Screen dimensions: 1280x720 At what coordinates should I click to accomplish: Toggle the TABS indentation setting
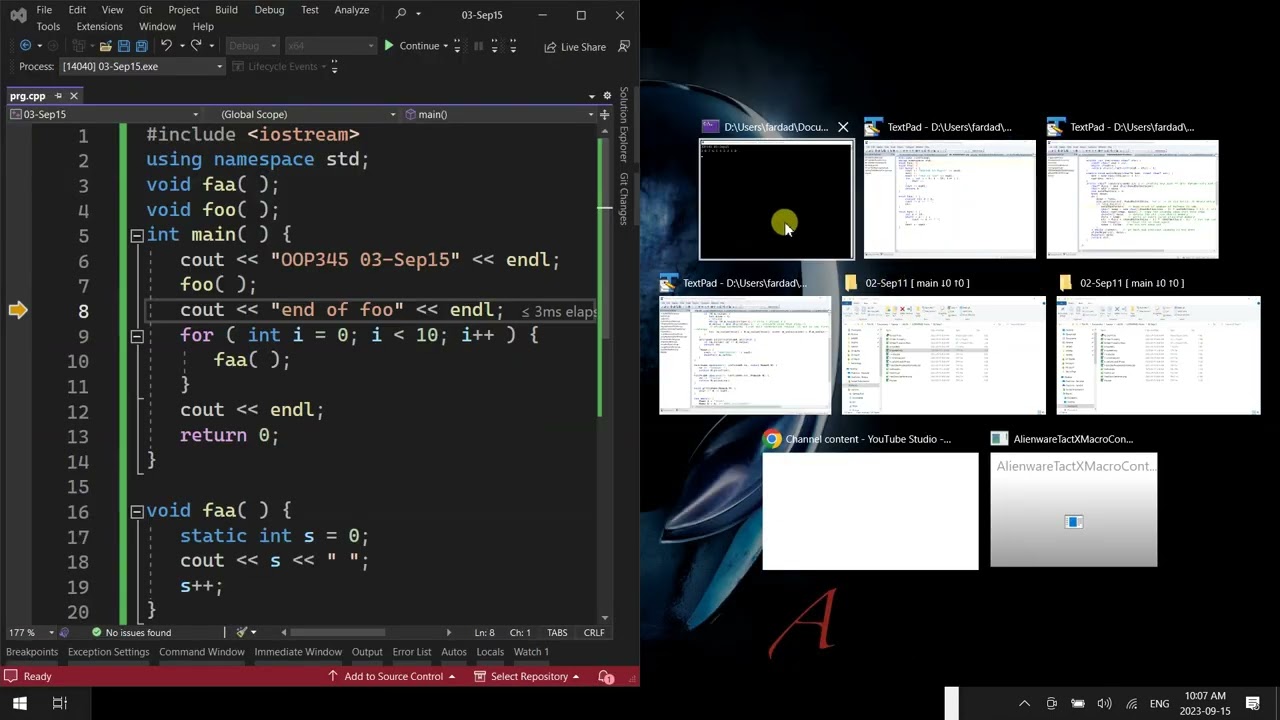(x=557, y=632)
